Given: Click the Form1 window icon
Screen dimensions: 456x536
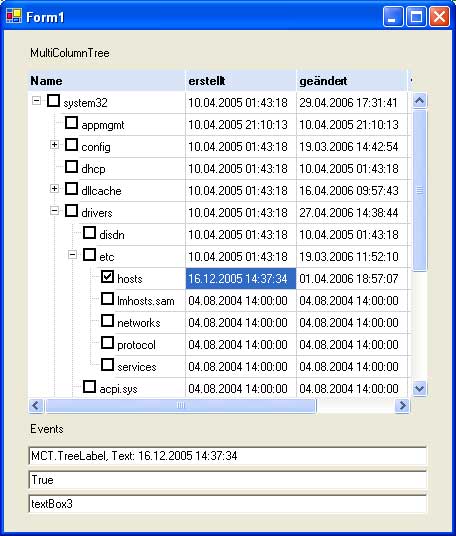Looking at the screenshot, I should click(x=14, y=16).
